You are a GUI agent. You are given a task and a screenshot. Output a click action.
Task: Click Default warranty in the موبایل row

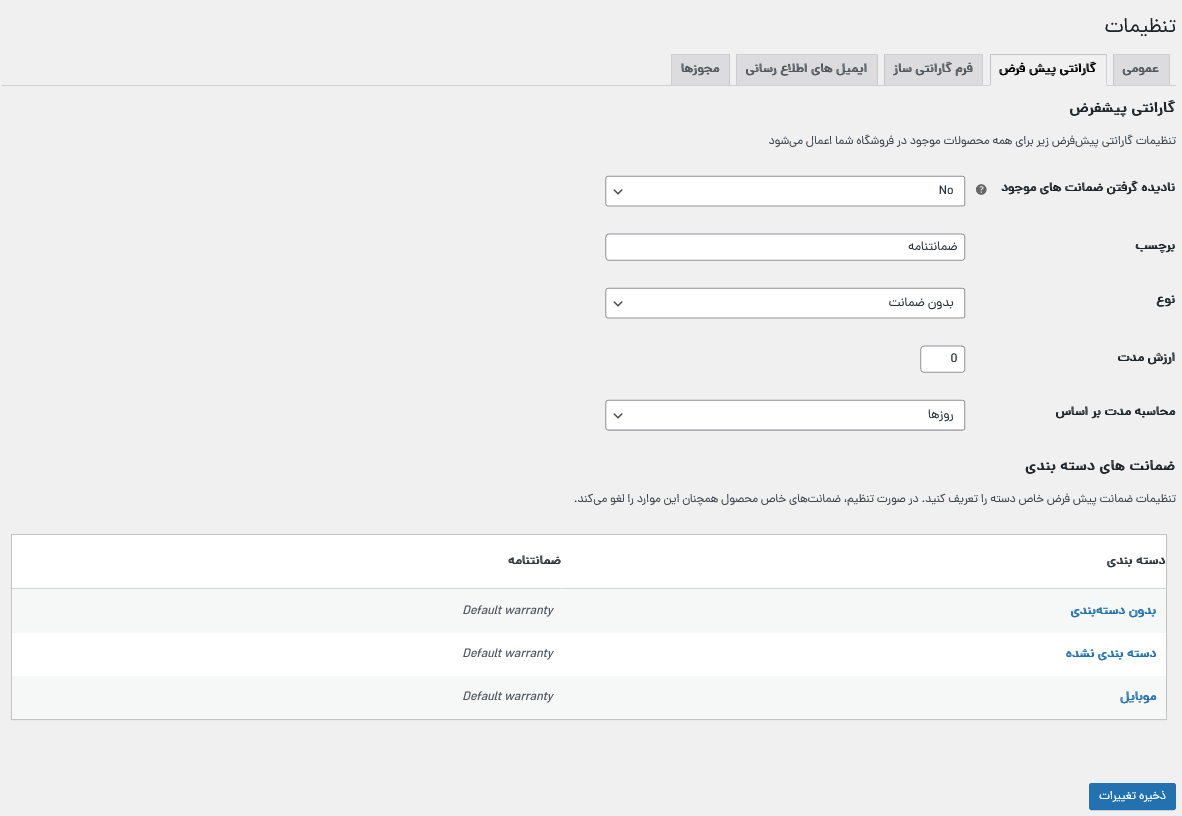pos(508,696)
